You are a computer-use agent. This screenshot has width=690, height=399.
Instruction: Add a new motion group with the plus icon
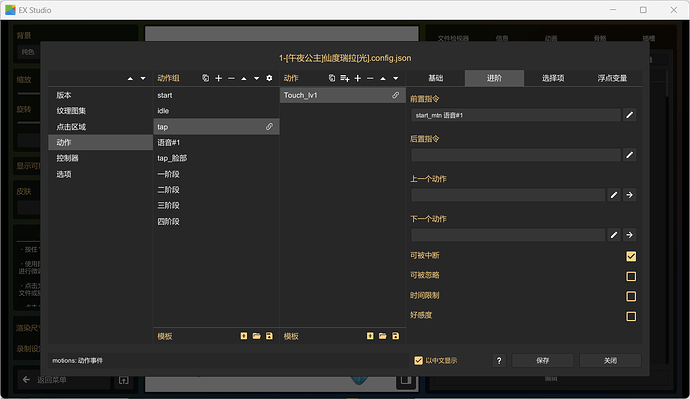[x=218, y=78]
